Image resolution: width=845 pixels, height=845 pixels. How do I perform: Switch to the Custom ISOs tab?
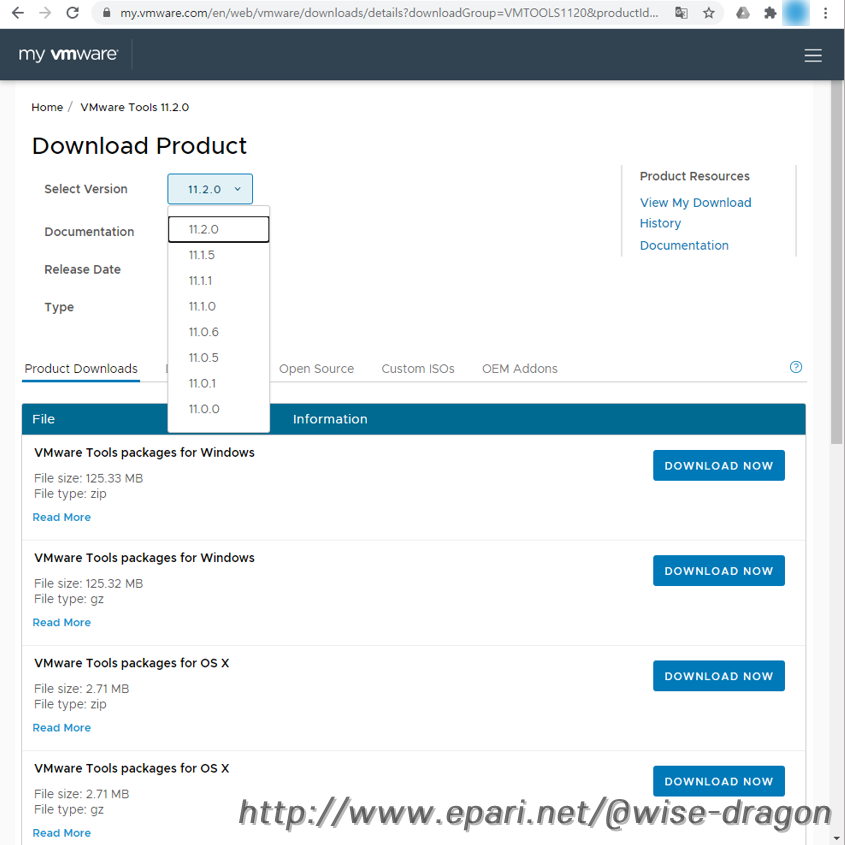[x=418, y=369]
